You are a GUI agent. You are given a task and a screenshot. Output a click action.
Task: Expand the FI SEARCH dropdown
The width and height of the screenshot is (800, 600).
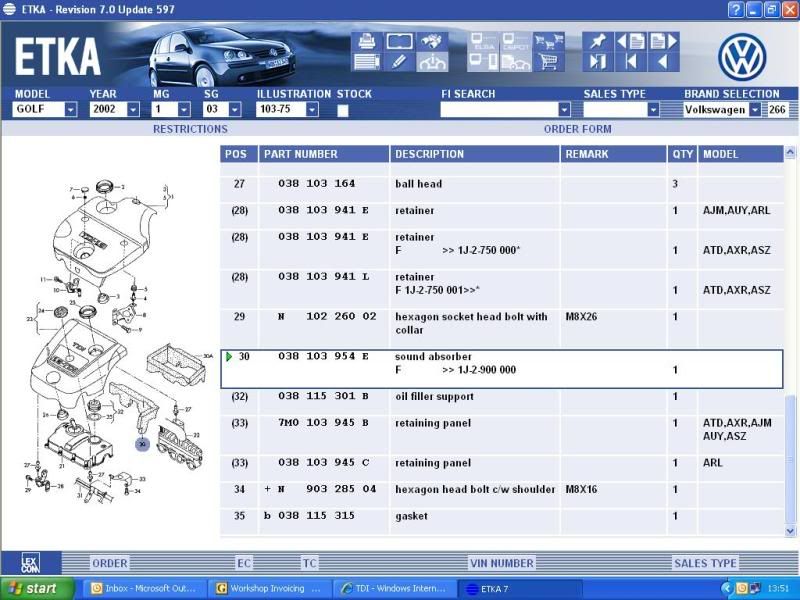point(564,109)
